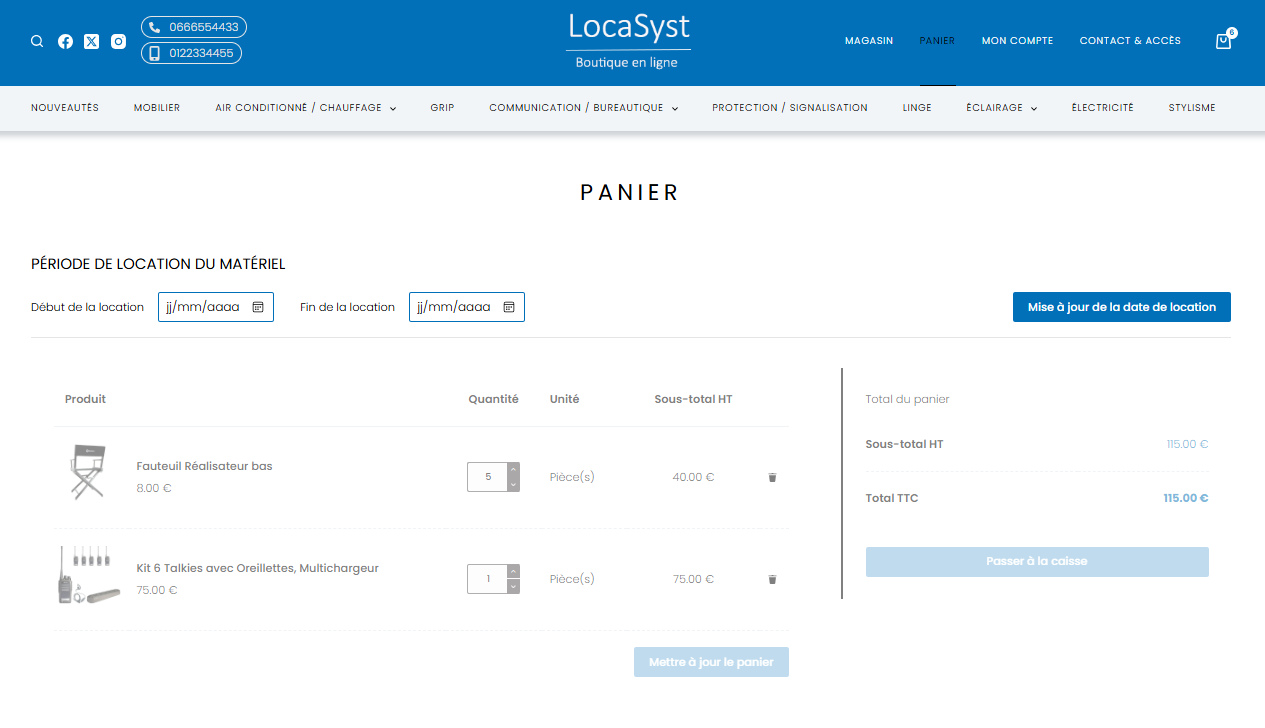1265x728 pixels.
Task: Browse the NOUVEAUTÉS category
Action: (65, 108)
